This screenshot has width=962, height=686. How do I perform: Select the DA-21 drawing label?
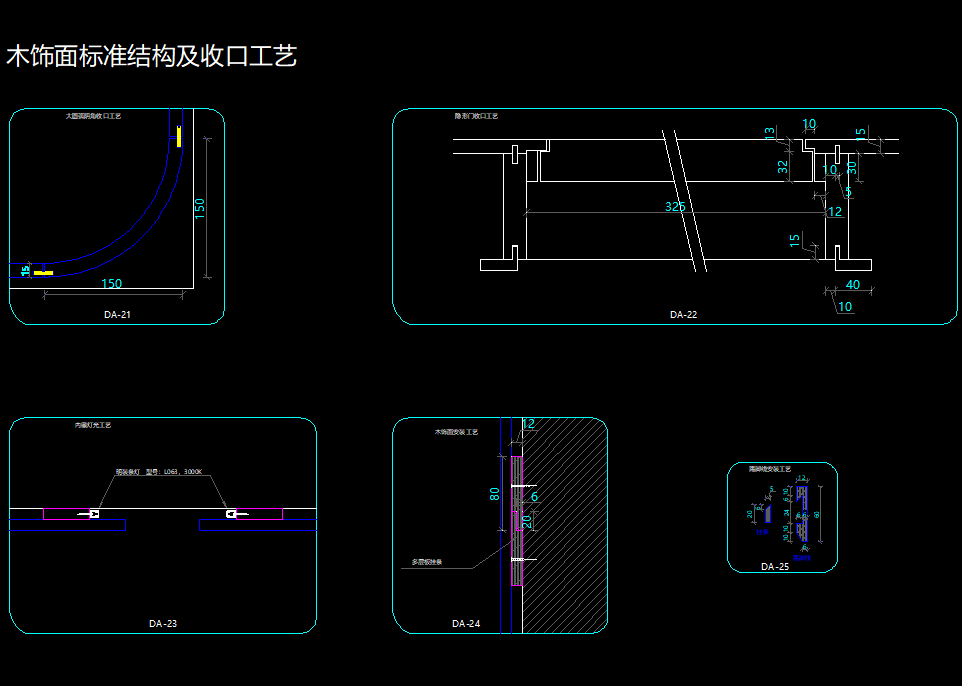point(117,315)
